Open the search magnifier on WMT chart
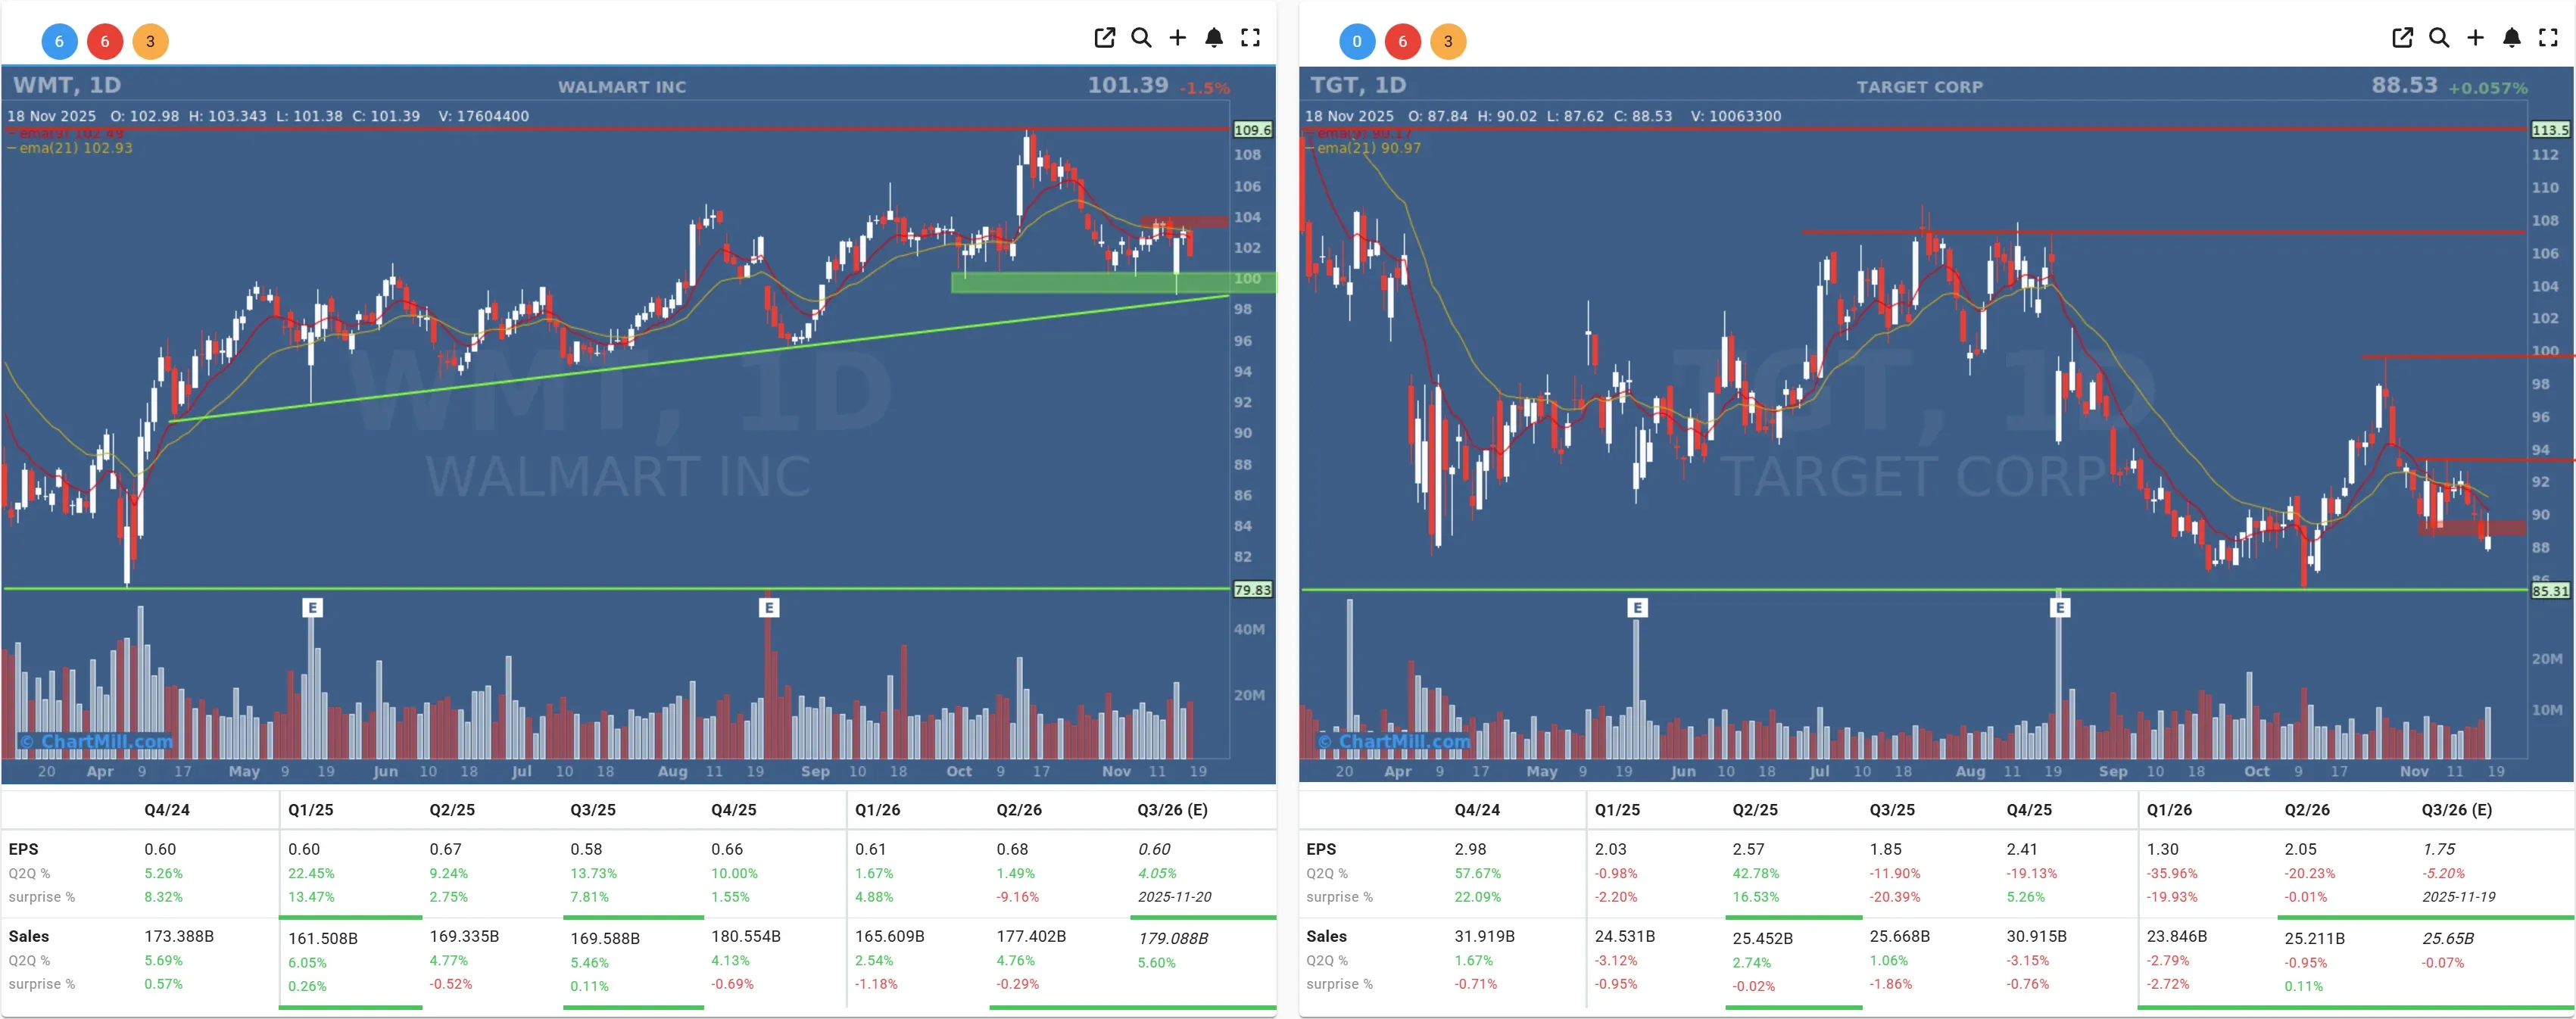The width and height of the screenshot is (2576, 1019). point(1141,37)
